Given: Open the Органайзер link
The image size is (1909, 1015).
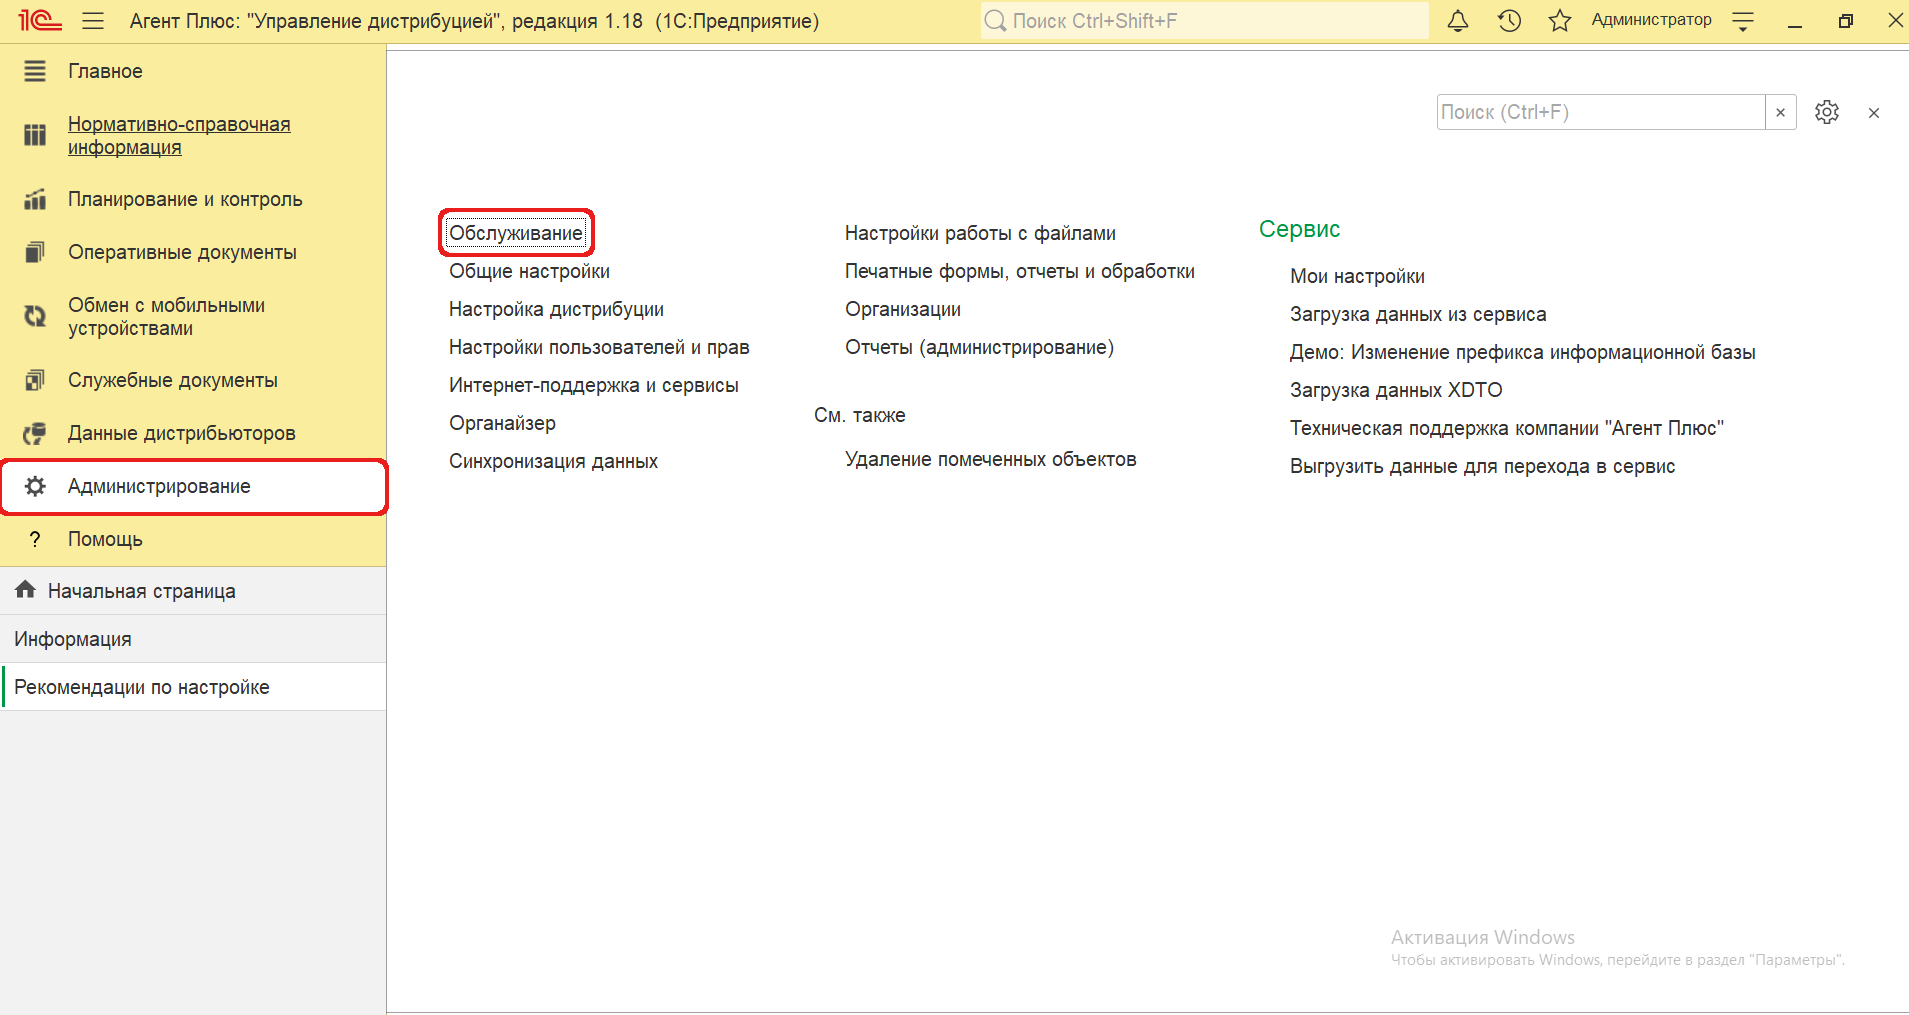Looking at the screenshot, I should click(x=502, y=423).
